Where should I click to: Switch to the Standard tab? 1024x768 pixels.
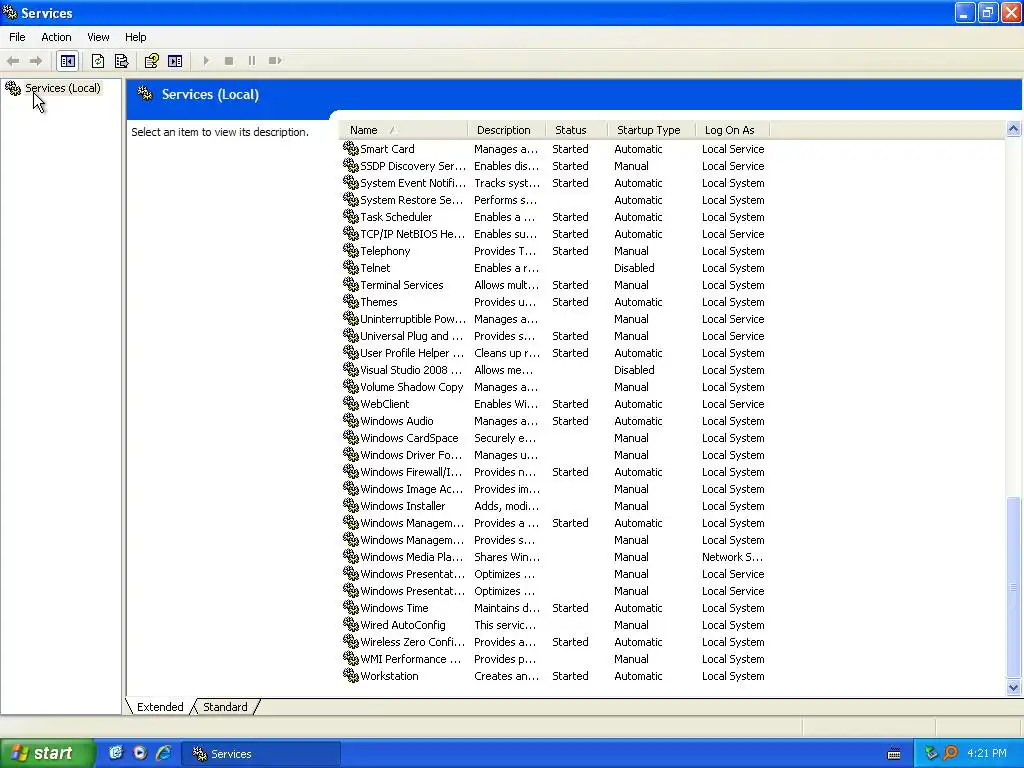[225, 707]
